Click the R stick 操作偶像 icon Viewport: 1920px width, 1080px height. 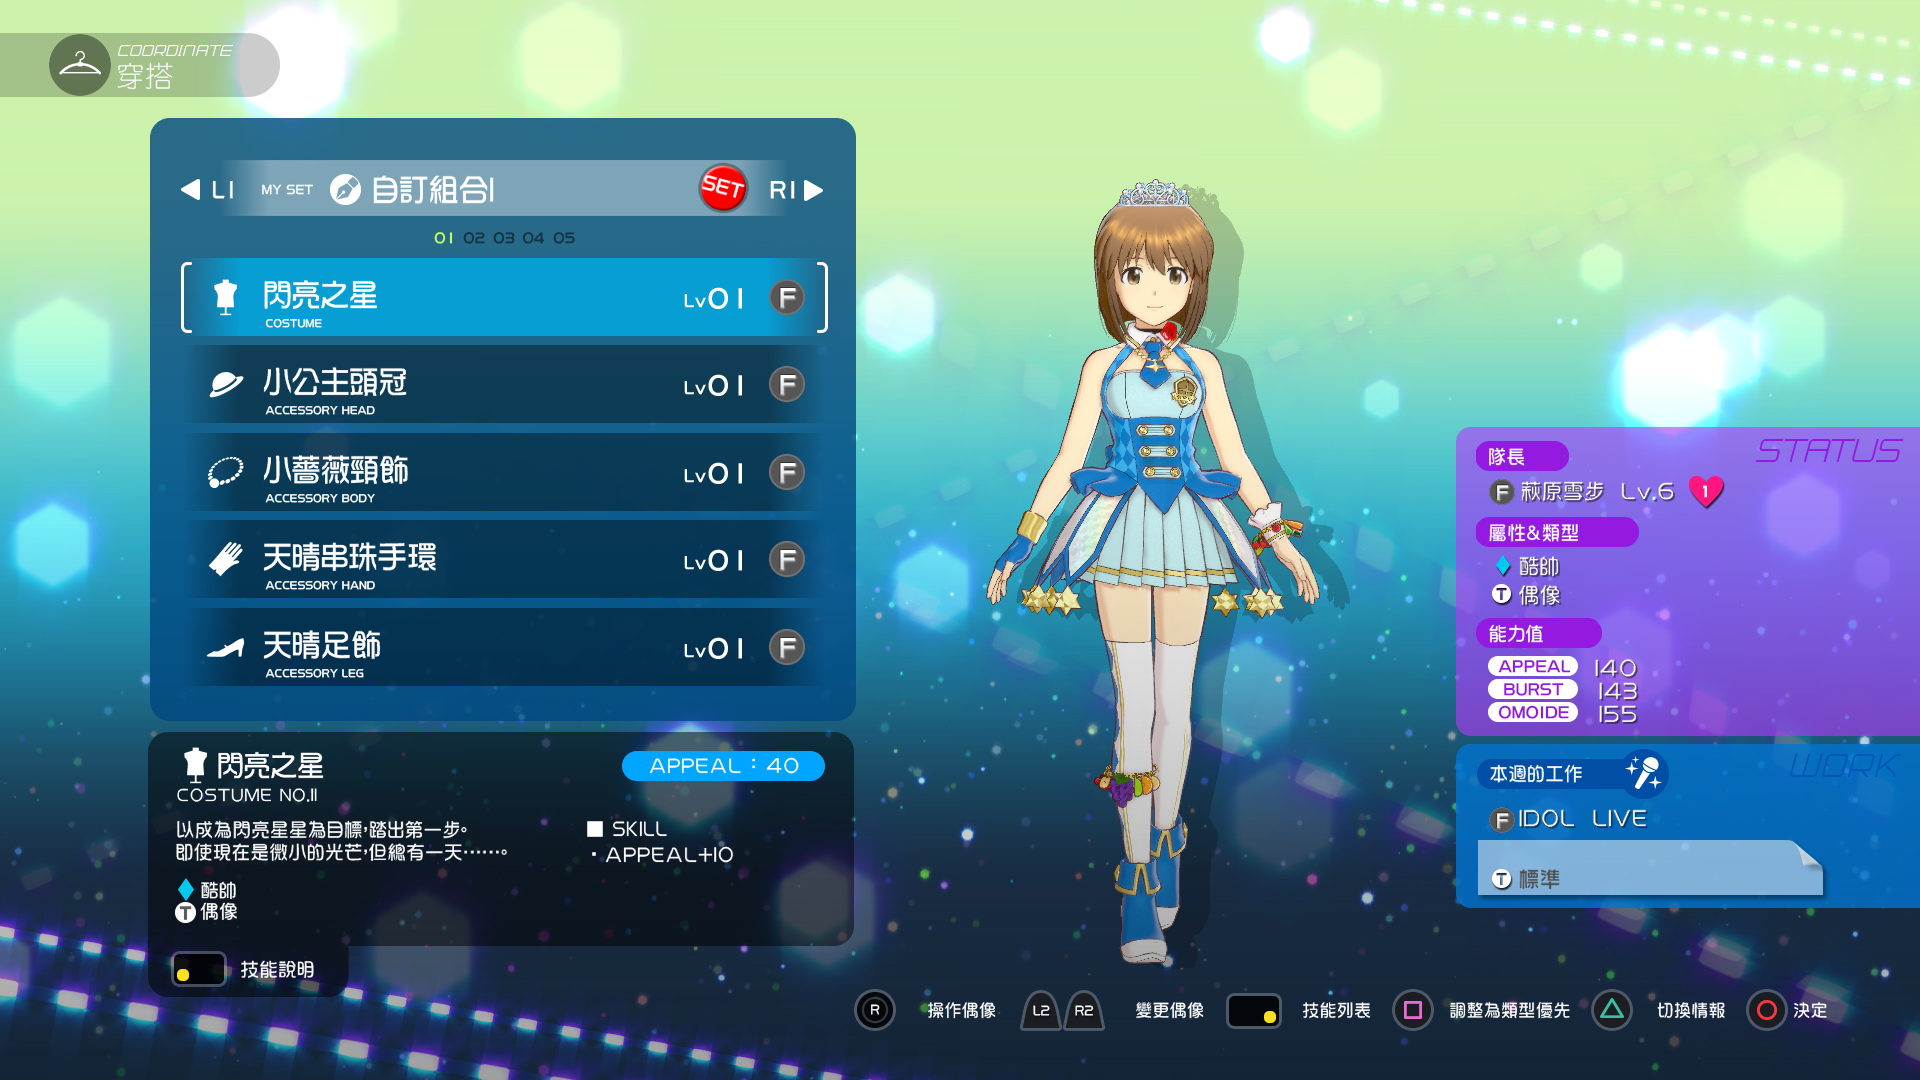(x=875, y=1010)
